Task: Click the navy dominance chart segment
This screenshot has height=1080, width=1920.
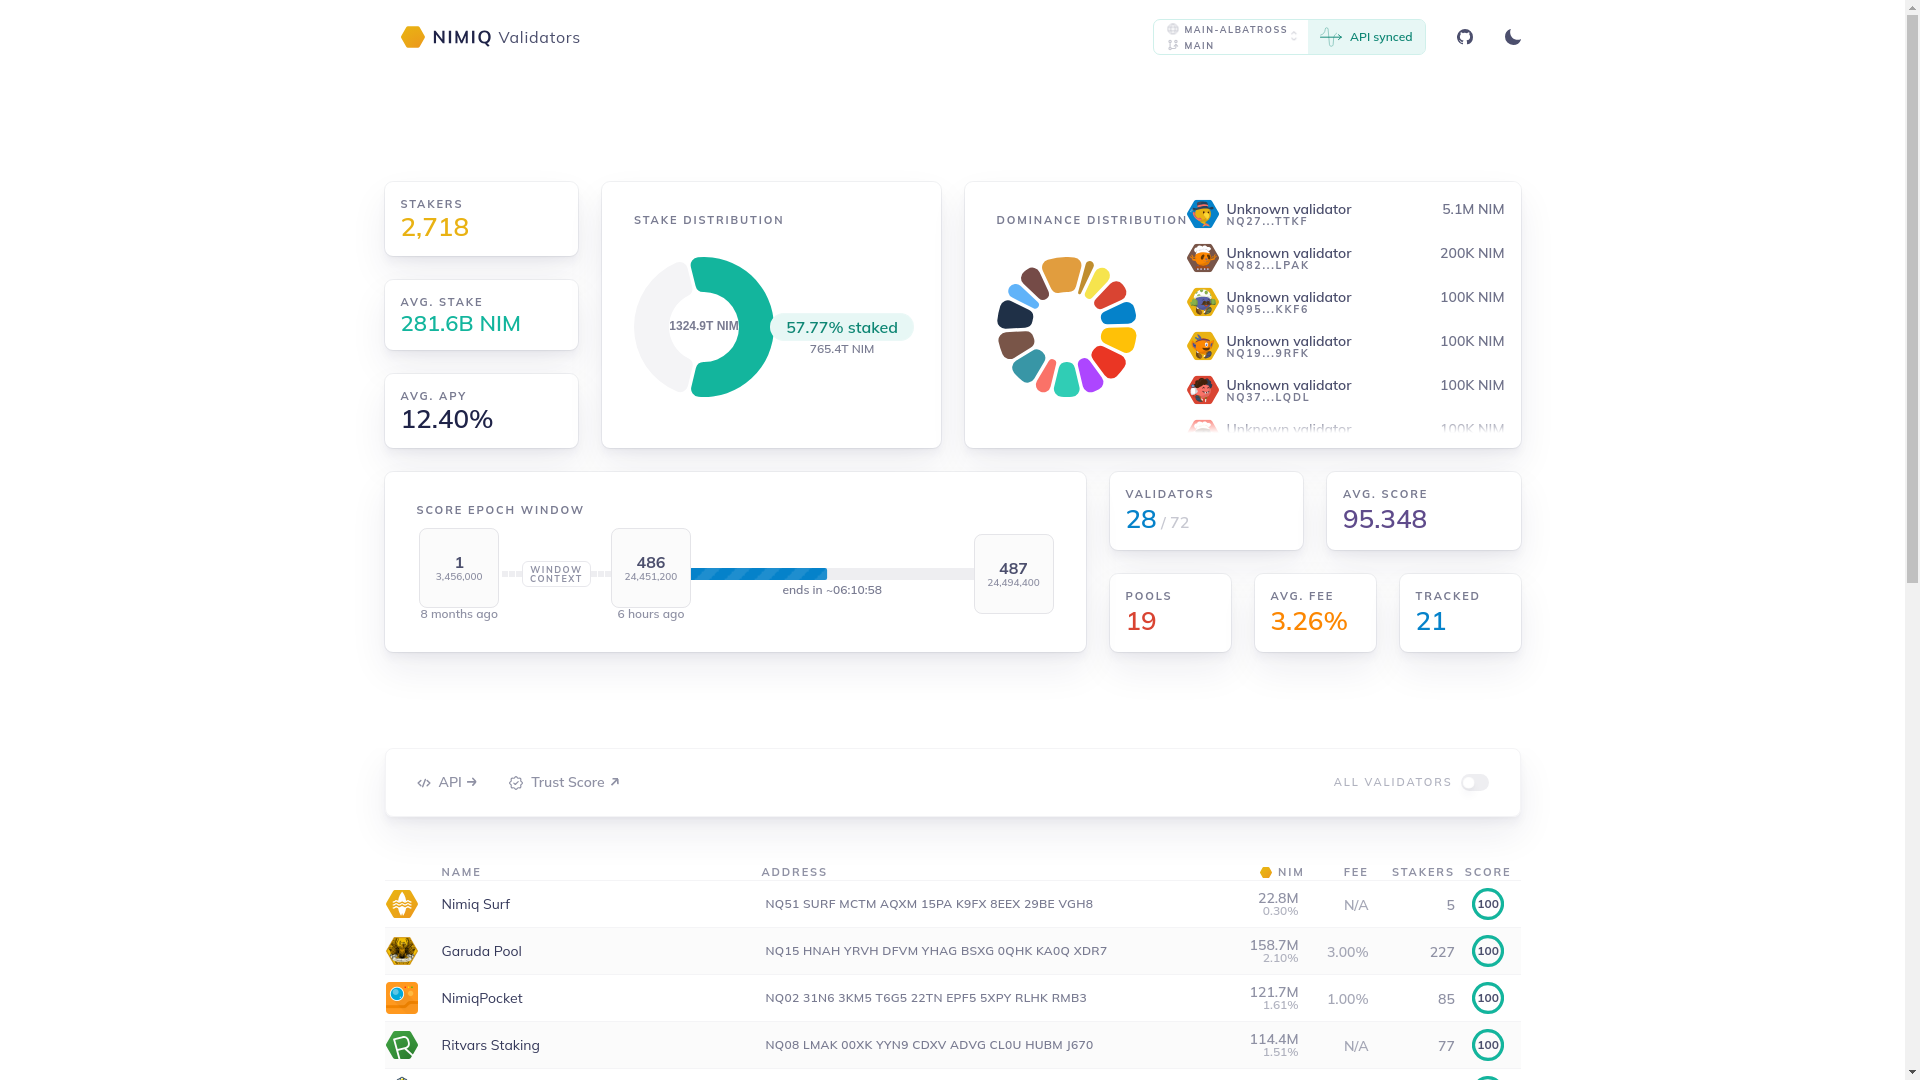Action: pyautogui.click(x=1015, y=314)
